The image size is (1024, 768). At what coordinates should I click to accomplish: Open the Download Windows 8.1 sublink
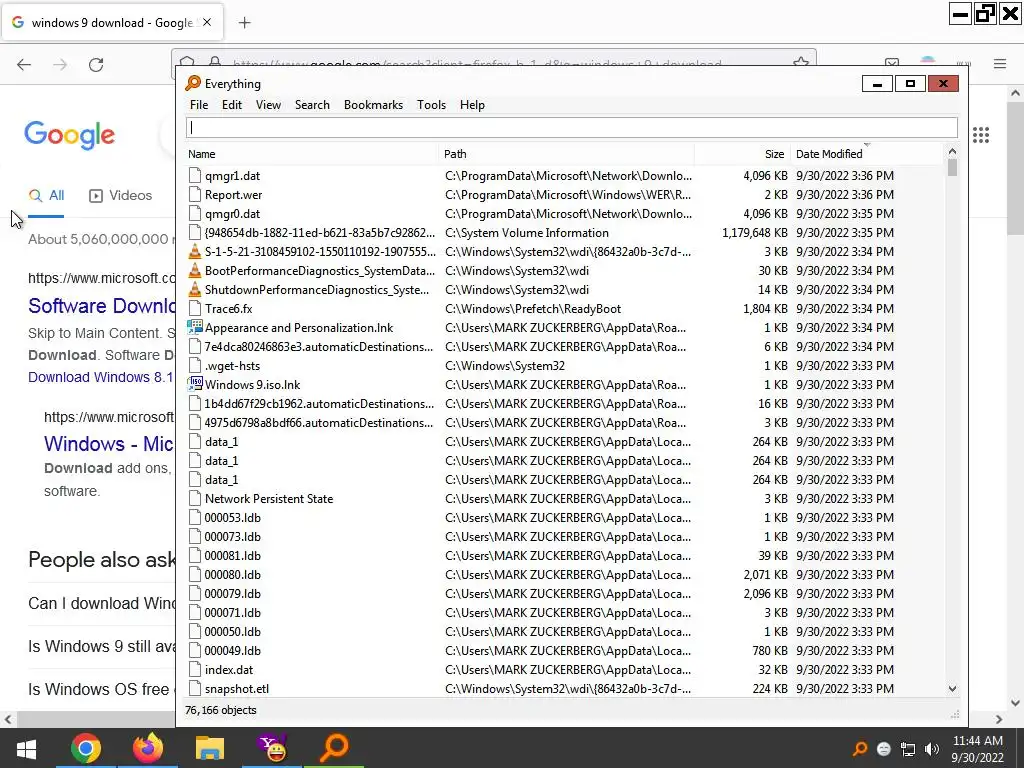(101, 377)
